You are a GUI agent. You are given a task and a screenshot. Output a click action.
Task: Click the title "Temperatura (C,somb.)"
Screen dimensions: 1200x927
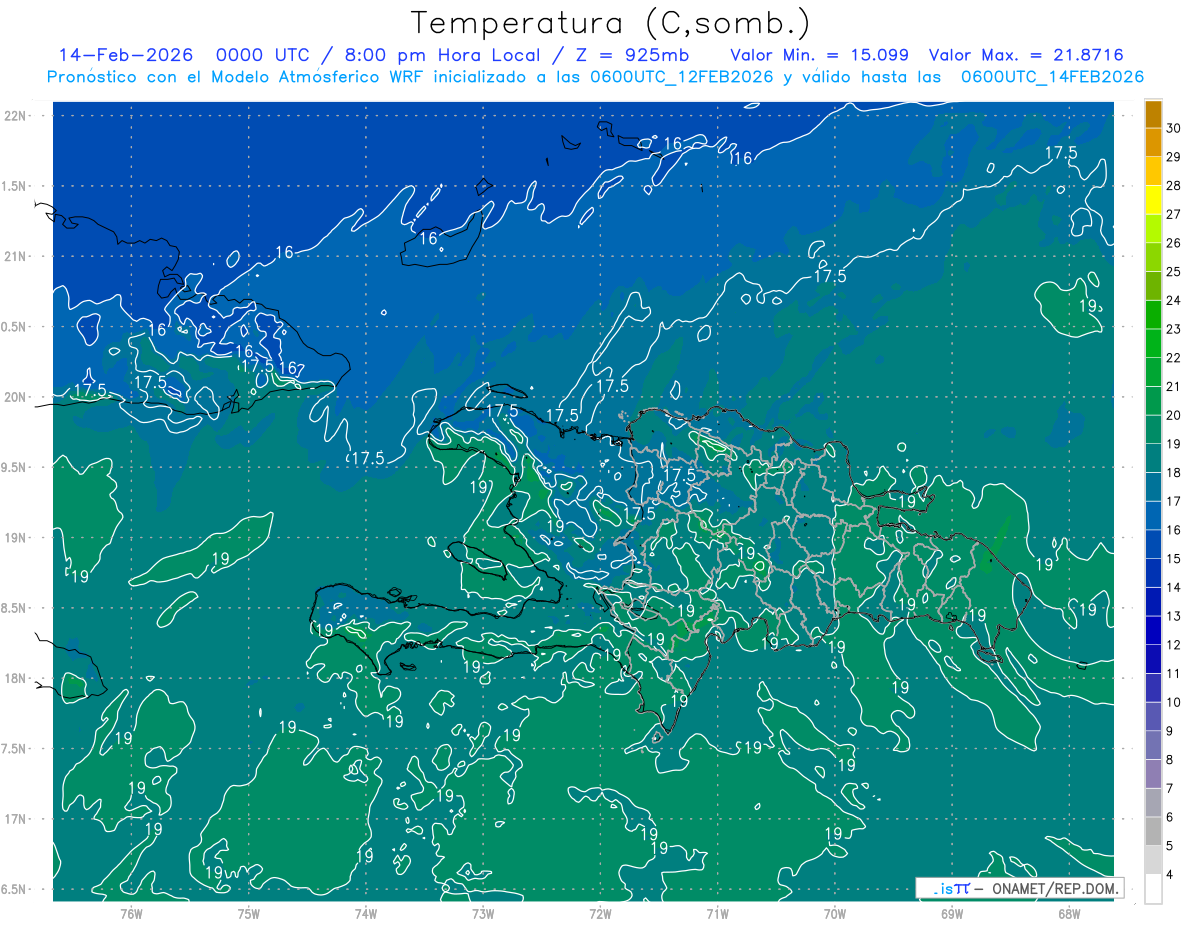point(611,23)
